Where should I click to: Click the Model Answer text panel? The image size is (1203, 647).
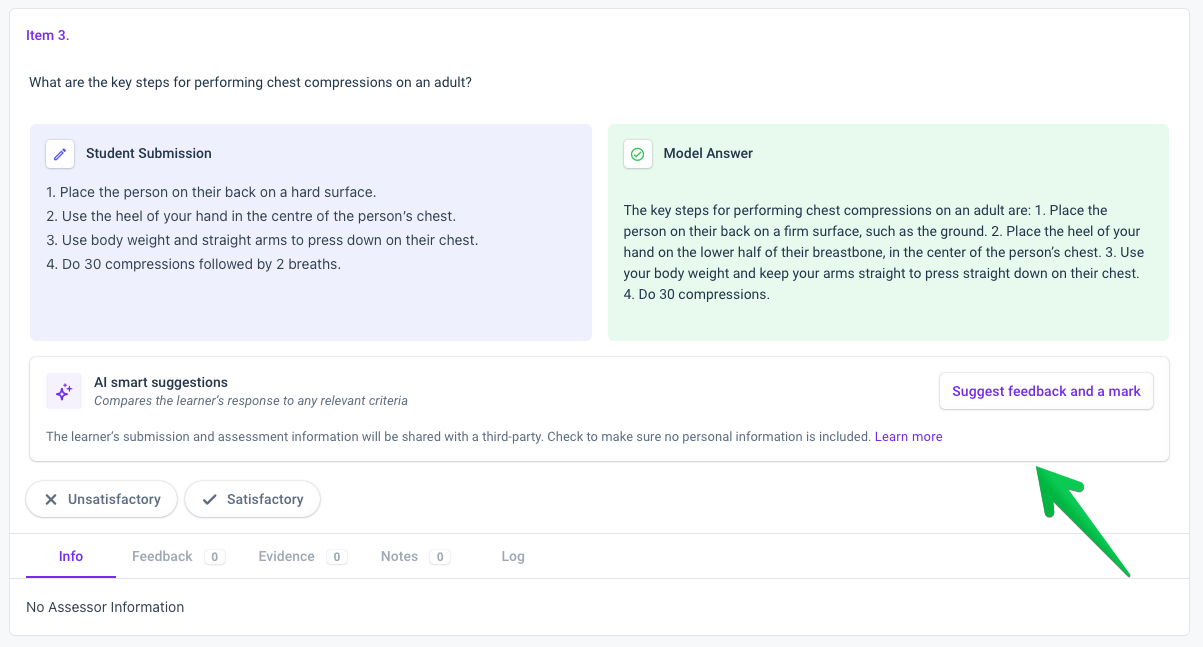(888, 232)
